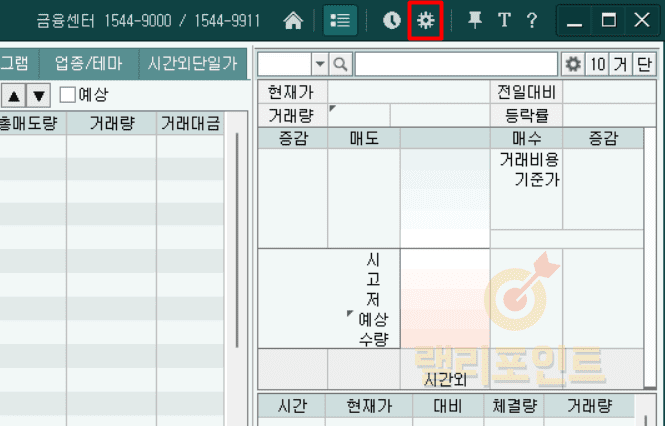
Task: Click the clock icon in title bar
Action: pyautogui.click(x=391, y=20)
